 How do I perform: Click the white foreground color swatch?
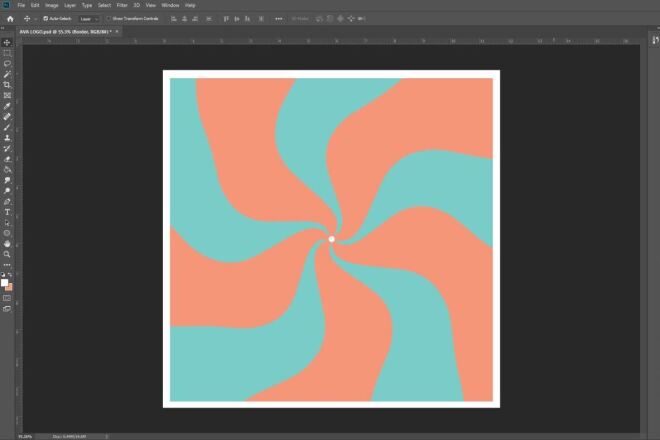coord(4,283)
